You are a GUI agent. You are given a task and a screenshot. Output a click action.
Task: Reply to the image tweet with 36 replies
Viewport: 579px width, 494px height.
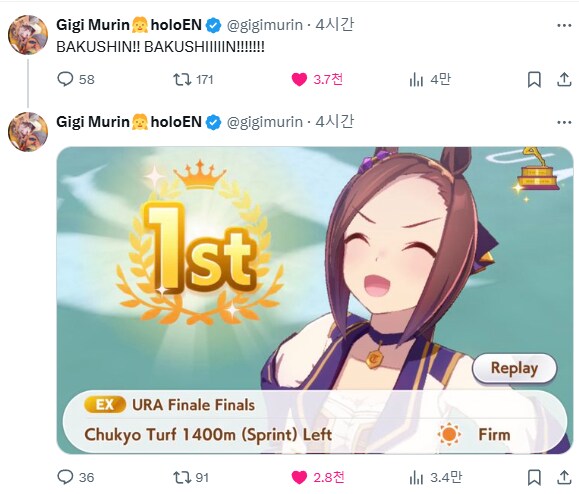coord(76,477)
